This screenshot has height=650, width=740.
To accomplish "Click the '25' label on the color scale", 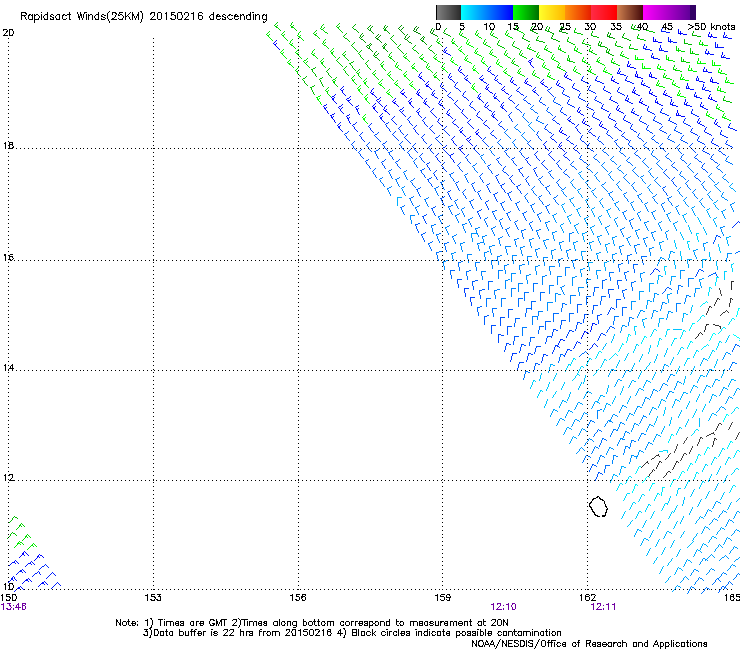I will 565,27.
